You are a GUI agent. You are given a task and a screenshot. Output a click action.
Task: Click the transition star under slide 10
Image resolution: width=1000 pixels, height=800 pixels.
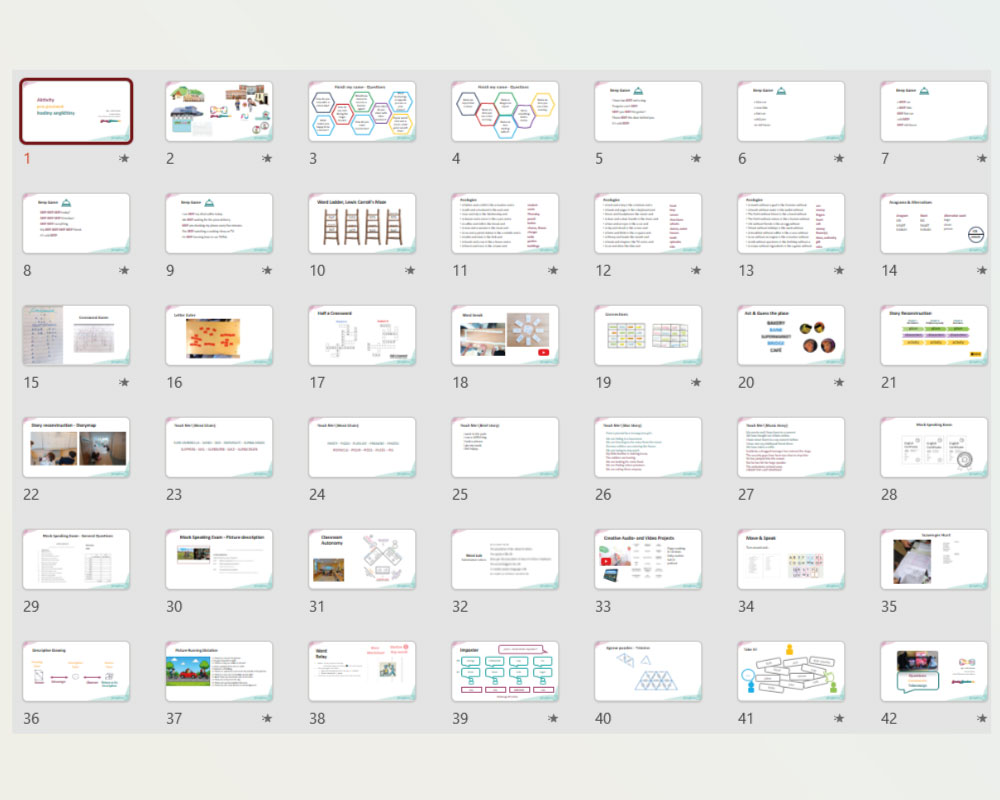click(x=410, y=270)
